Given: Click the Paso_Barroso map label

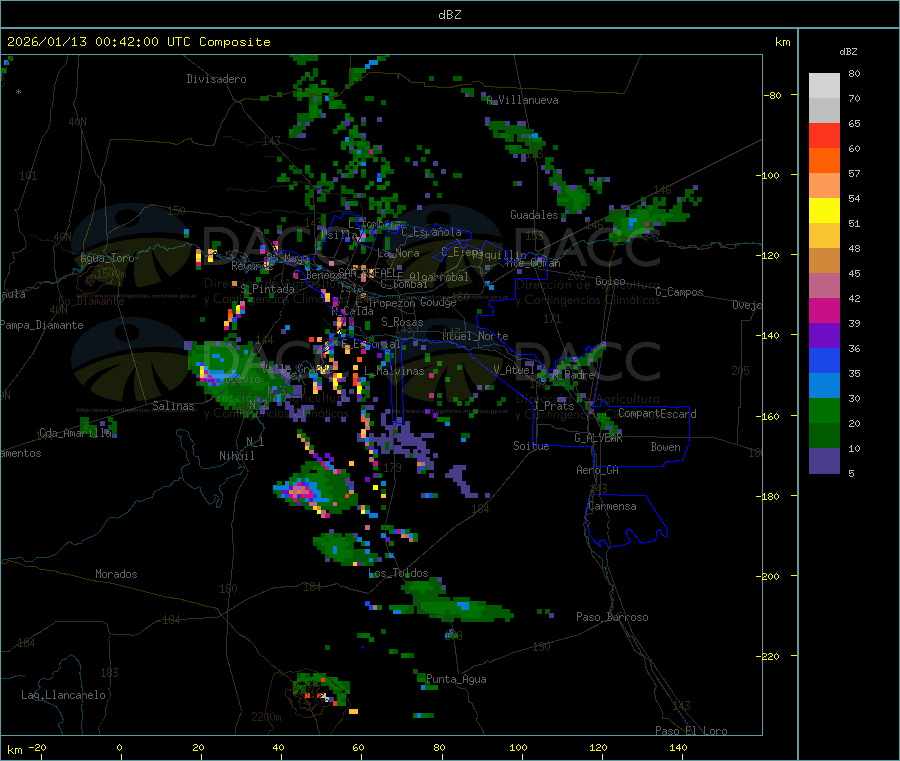Looking at the screenshot, I should [x=612, y=617].
